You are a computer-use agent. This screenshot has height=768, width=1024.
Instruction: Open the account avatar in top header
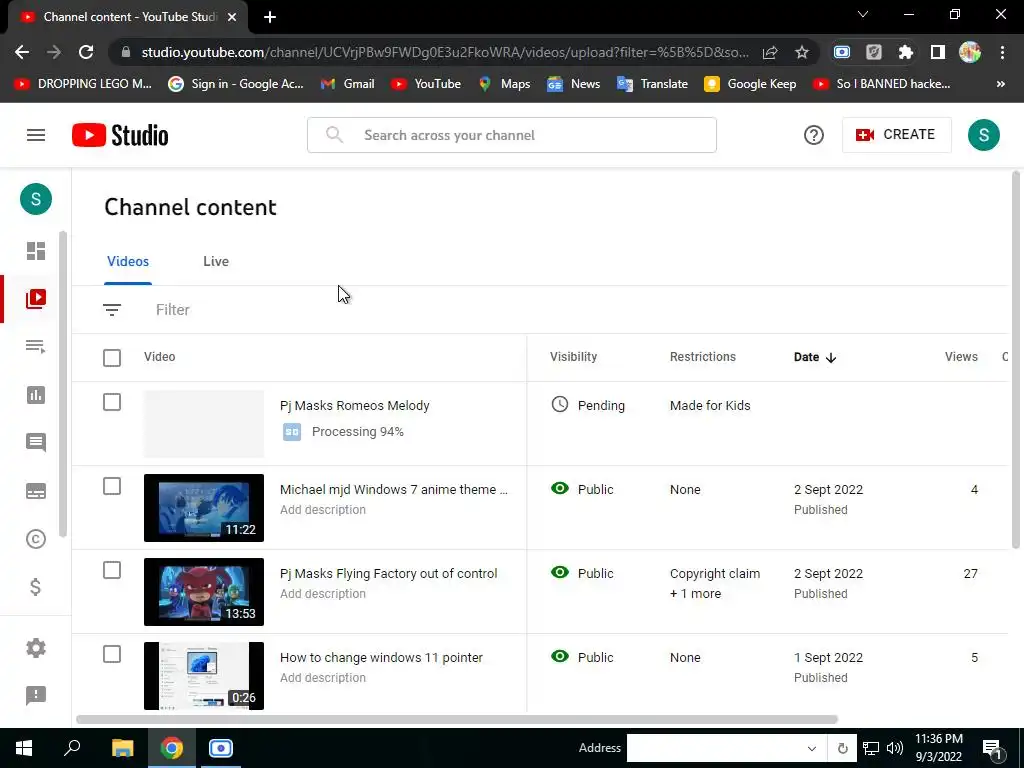tap(984, 135)
